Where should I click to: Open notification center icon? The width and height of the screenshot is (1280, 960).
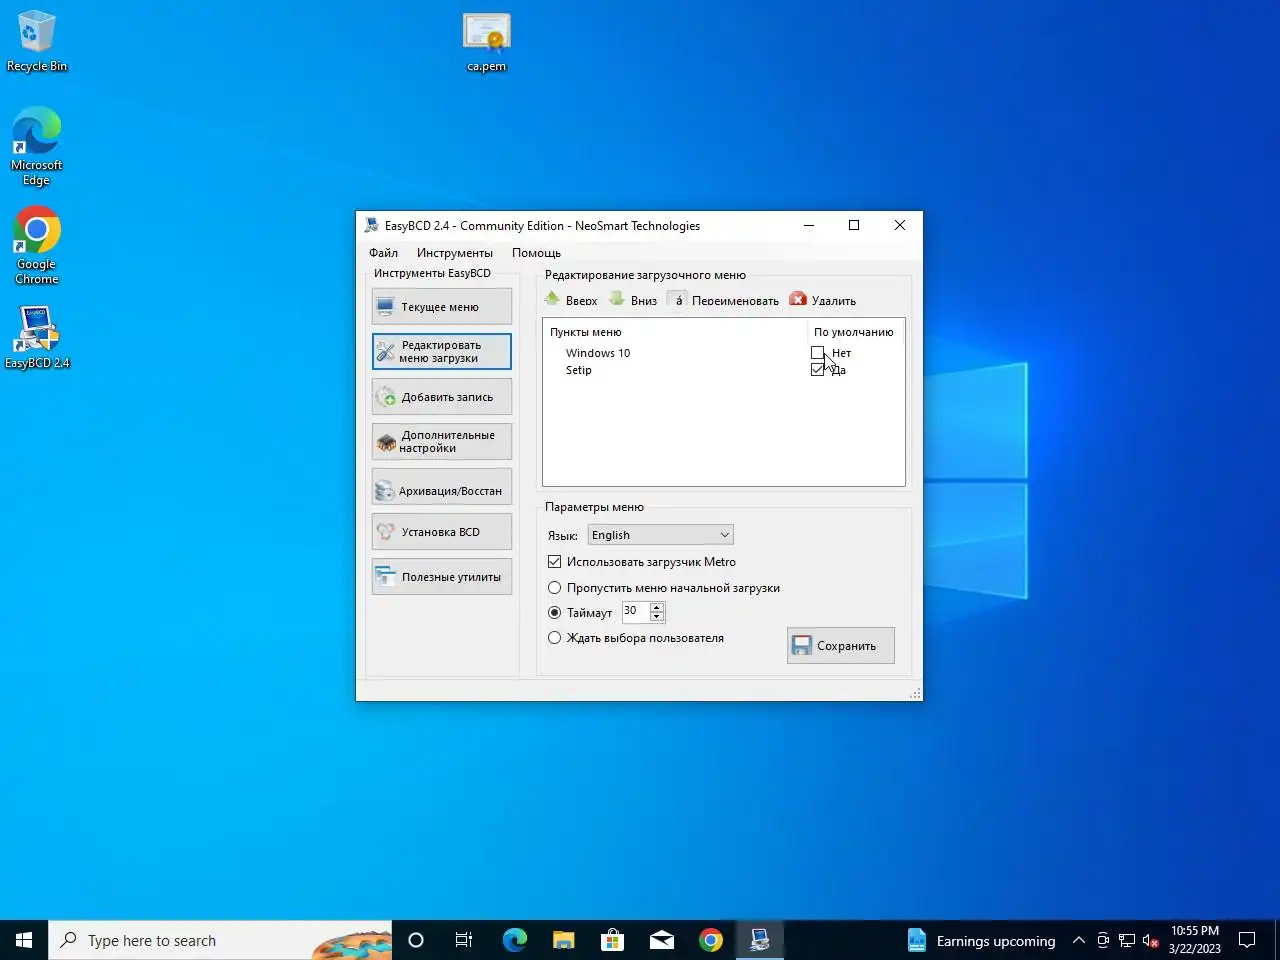[1247, 940]
